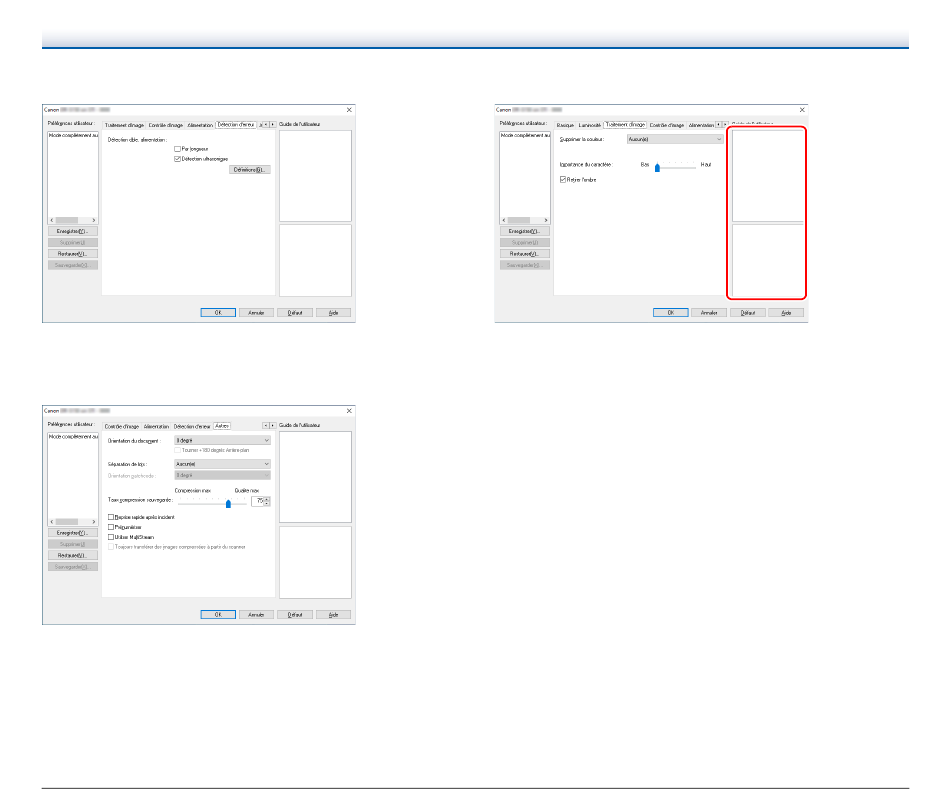Click the compression rate slider thumb

[228, 504]
